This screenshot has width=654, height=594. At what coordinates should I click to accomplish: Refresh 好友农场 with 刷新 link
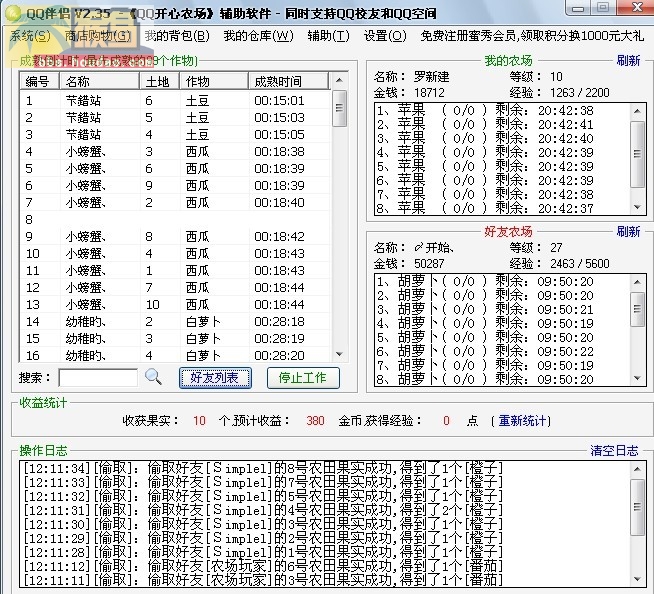point(628,232)
